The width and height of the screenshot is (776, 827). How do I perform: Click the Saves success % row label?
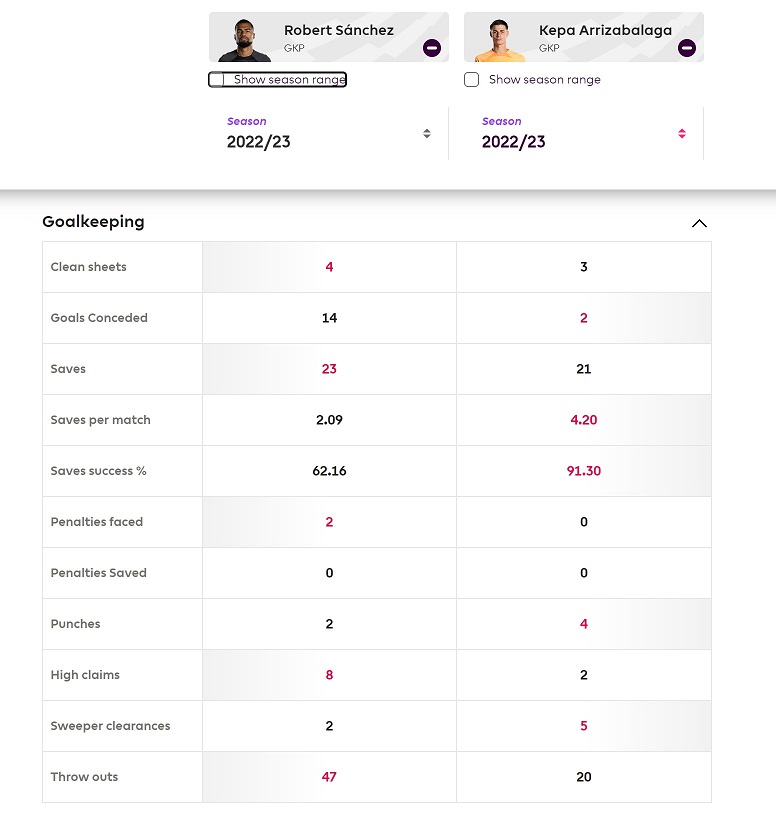click(99, 471)
